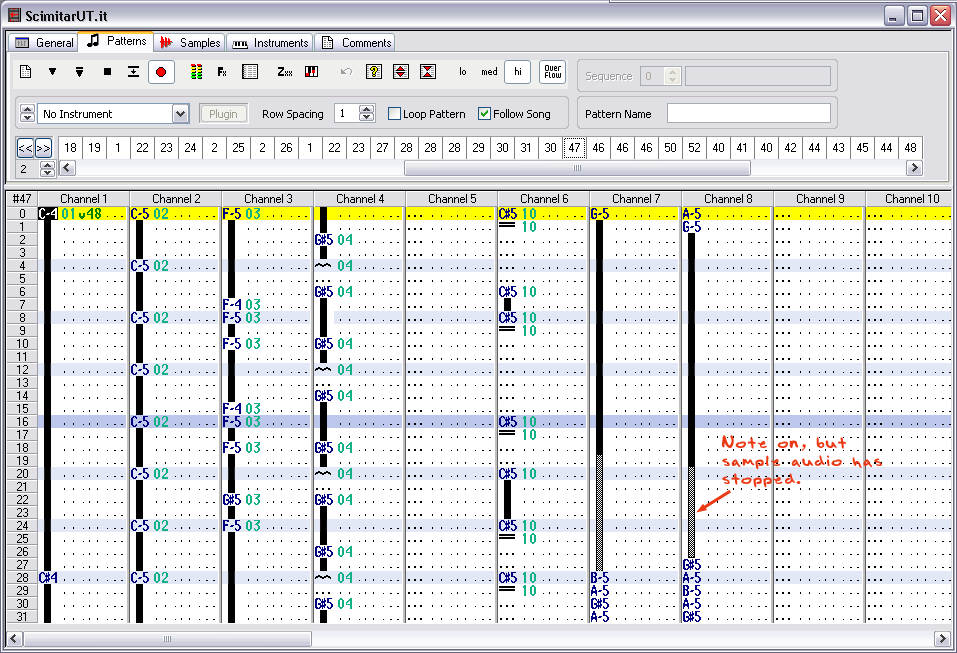The width and height of the screenshot is (957, 653).
Task: Click the Zxx macro icon
Action: click(x=285, y=72)
